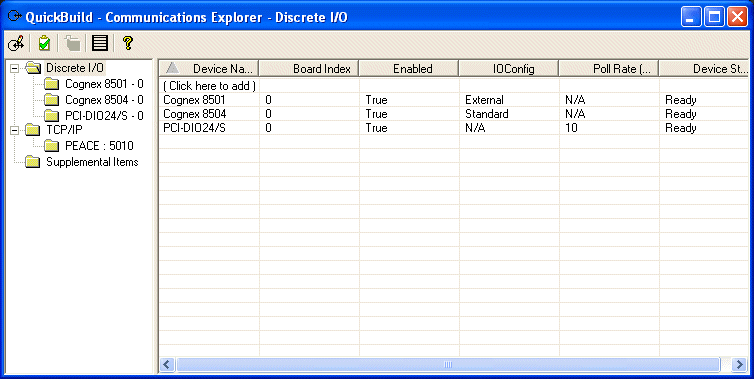Click the open folder icon beside Discrete I/O

coord(33,68)
